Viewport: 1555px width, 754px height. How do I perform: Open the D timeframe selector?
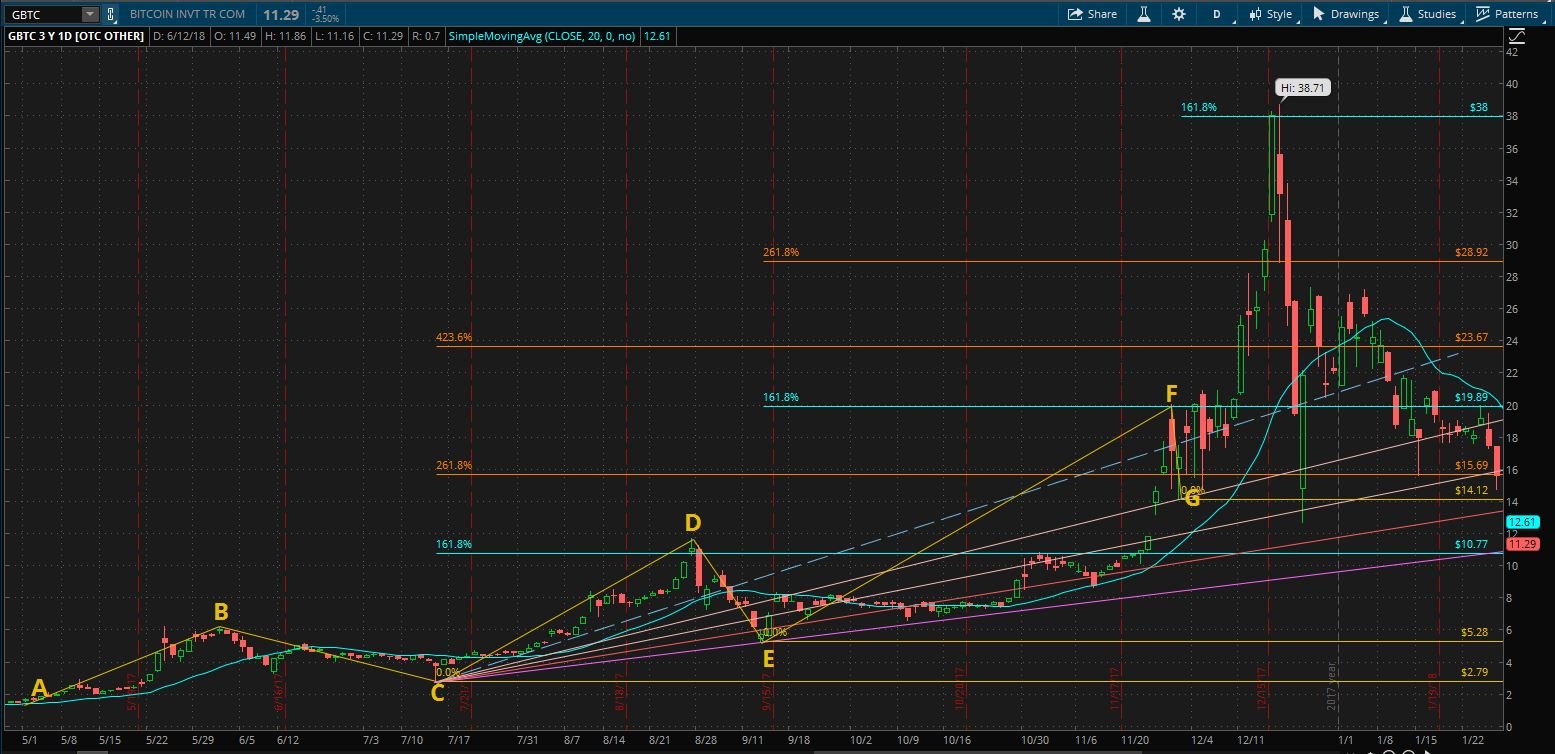click(x=1217, y=14)
